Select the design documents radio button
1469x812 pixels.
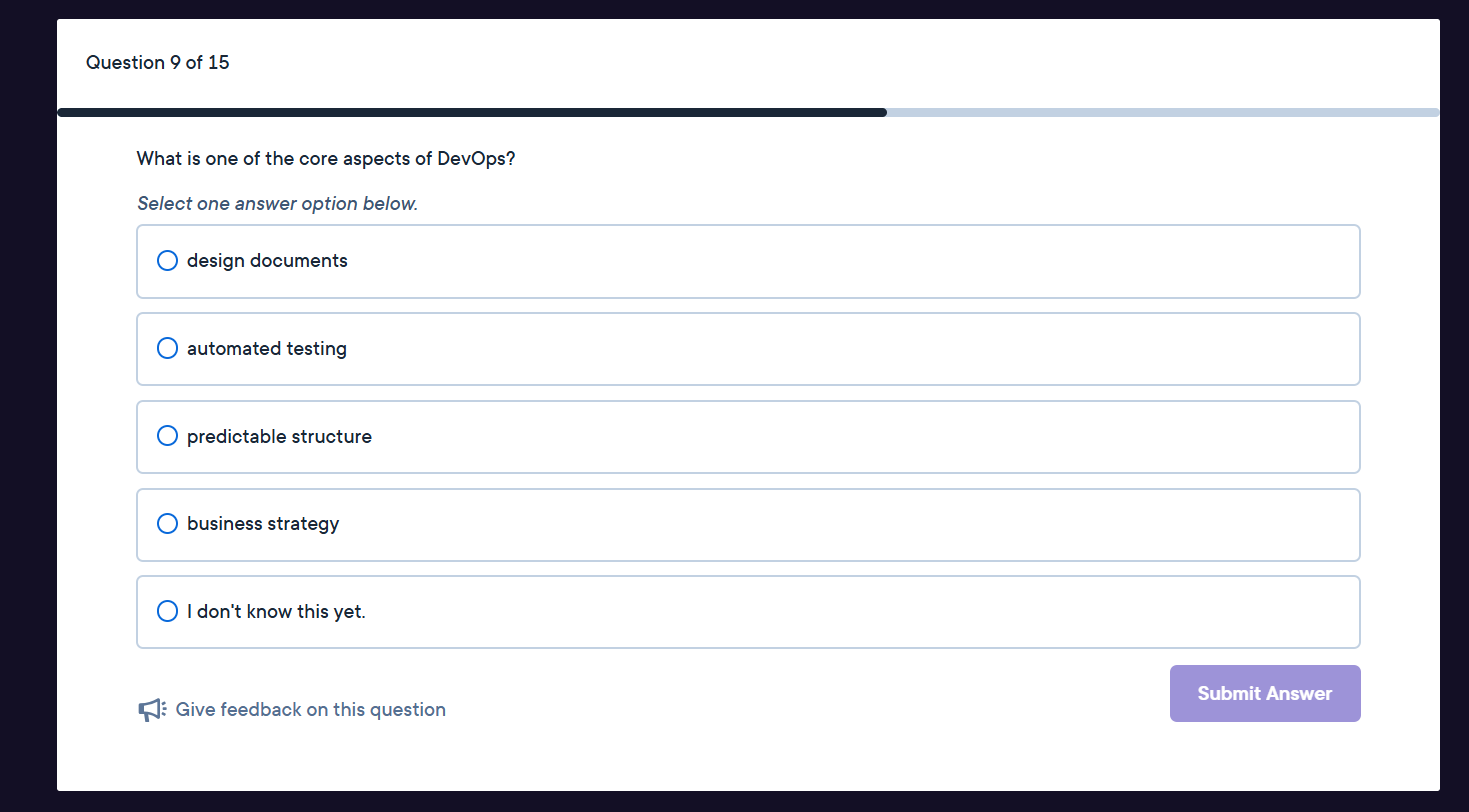click(168, 261)
